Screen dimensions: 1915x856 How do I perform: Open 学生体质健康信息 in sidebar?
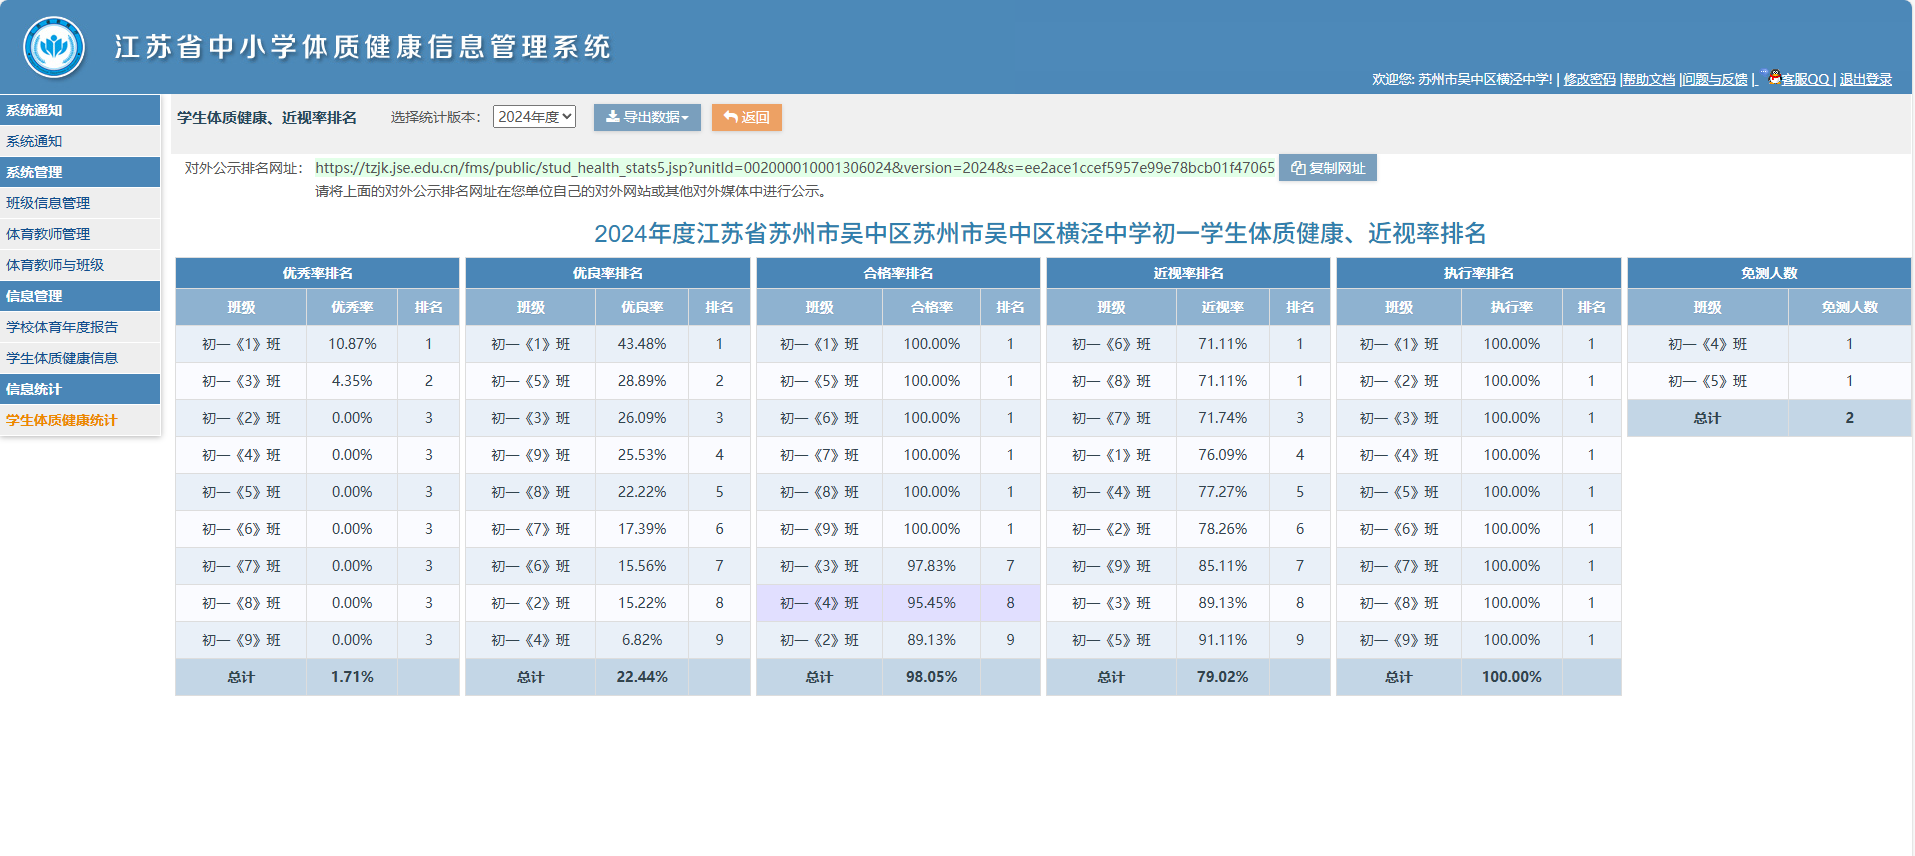click(x=80, y=358)
